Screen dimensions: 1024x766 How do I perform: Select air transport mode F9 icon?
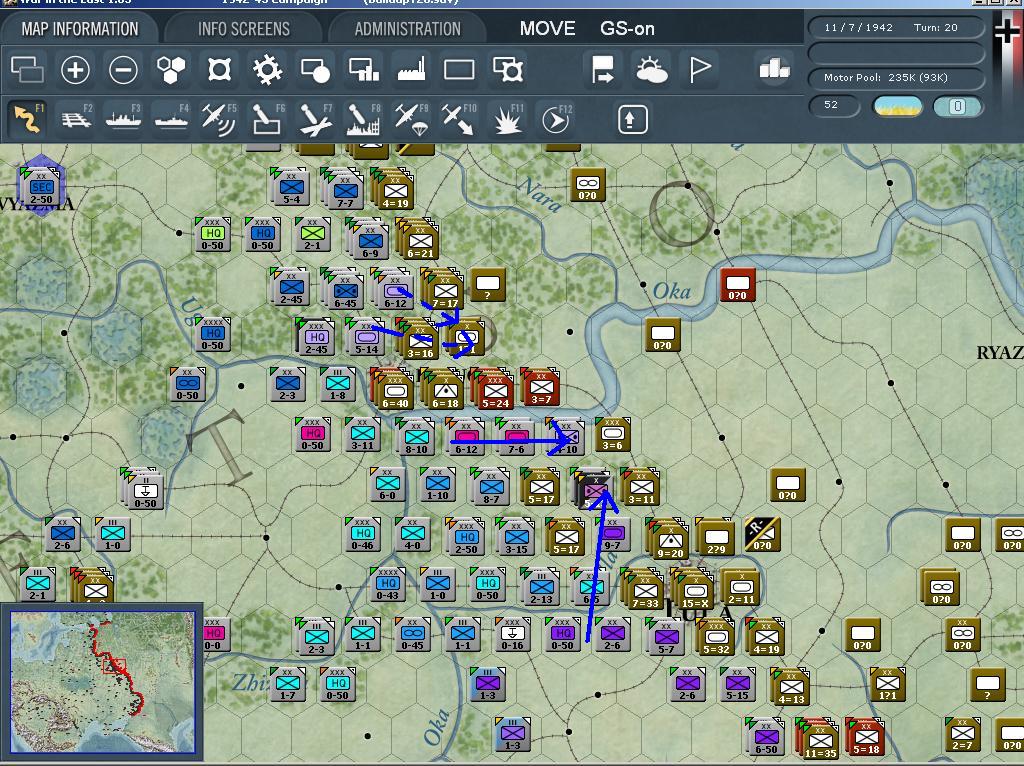[411, 119]
